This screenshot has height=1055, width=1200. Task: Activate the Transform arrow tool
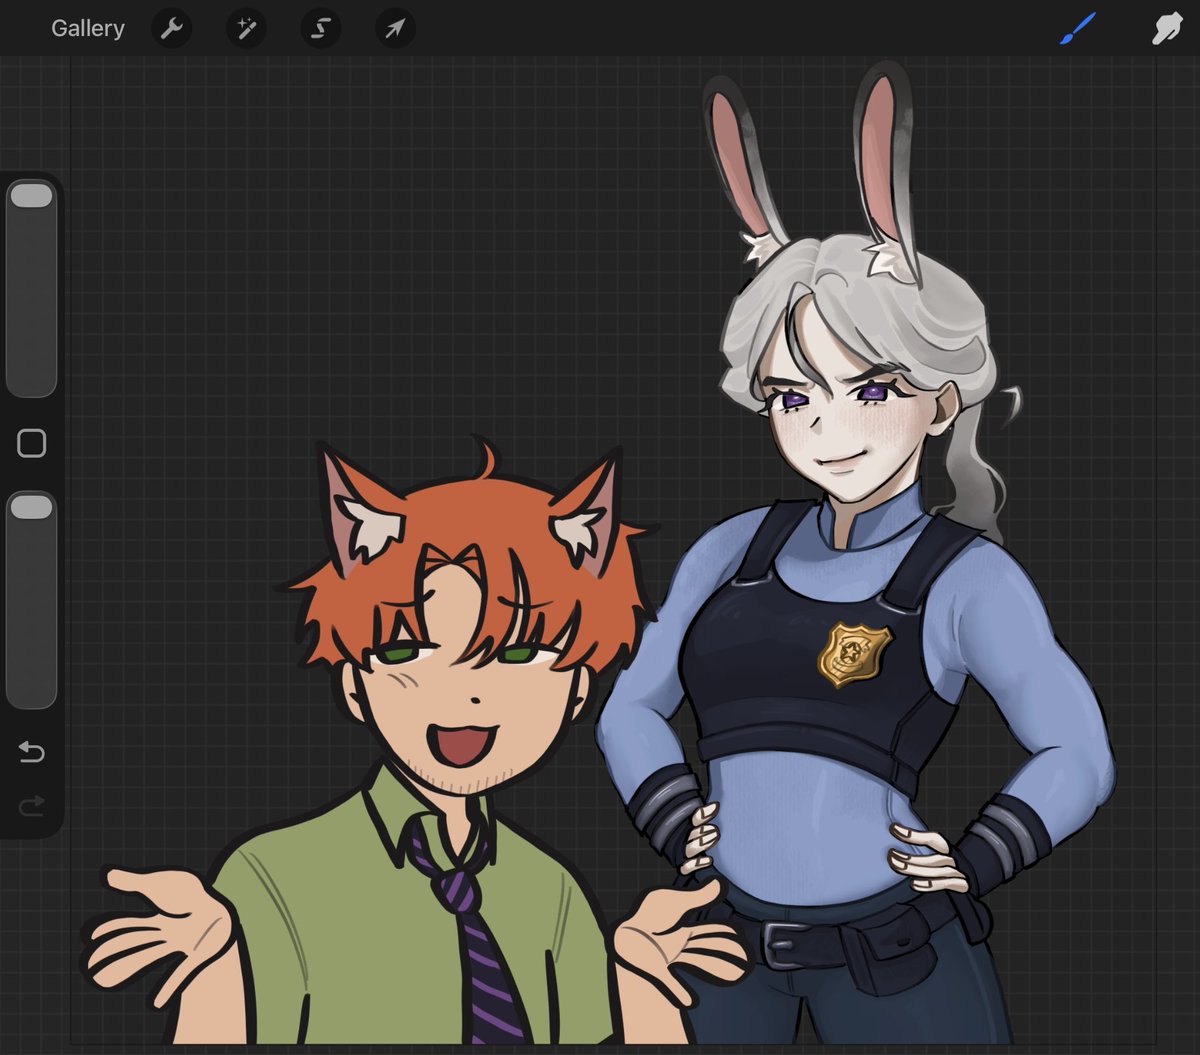pyautogui.click(x=395, y=28)
